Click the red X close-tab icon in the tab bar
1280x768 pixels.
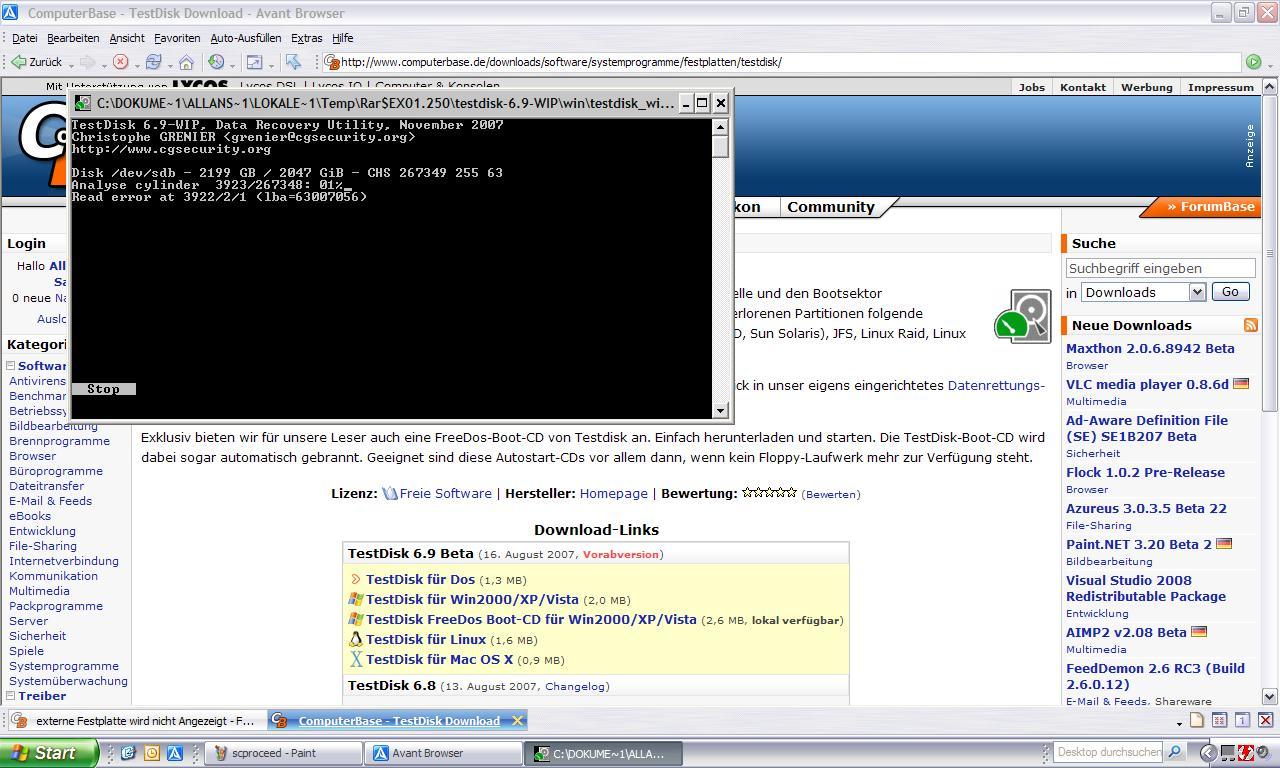pos(1265,720)
